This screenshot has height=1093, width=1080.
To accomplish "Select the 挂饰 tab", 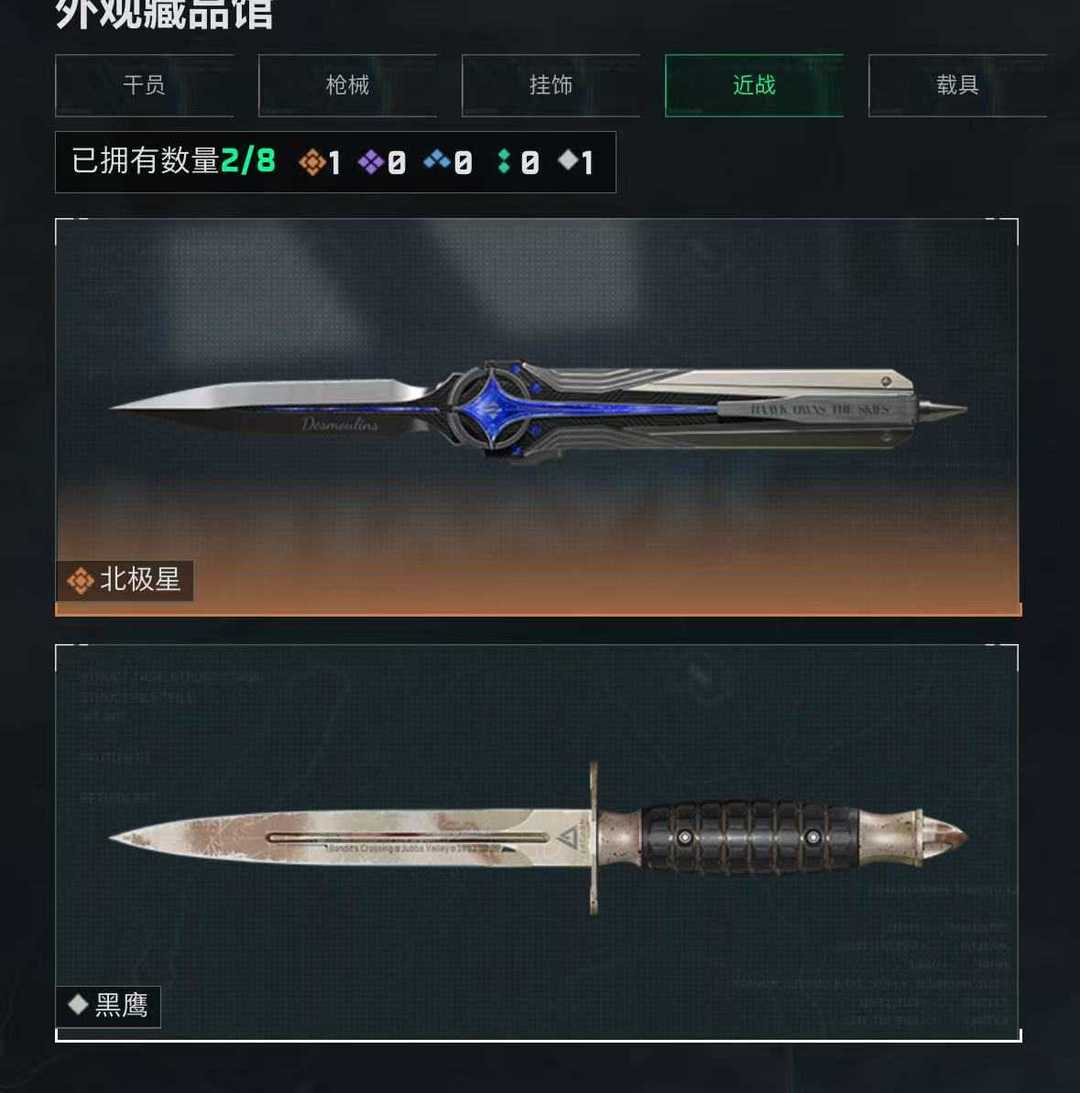I will tap(551, 85).
